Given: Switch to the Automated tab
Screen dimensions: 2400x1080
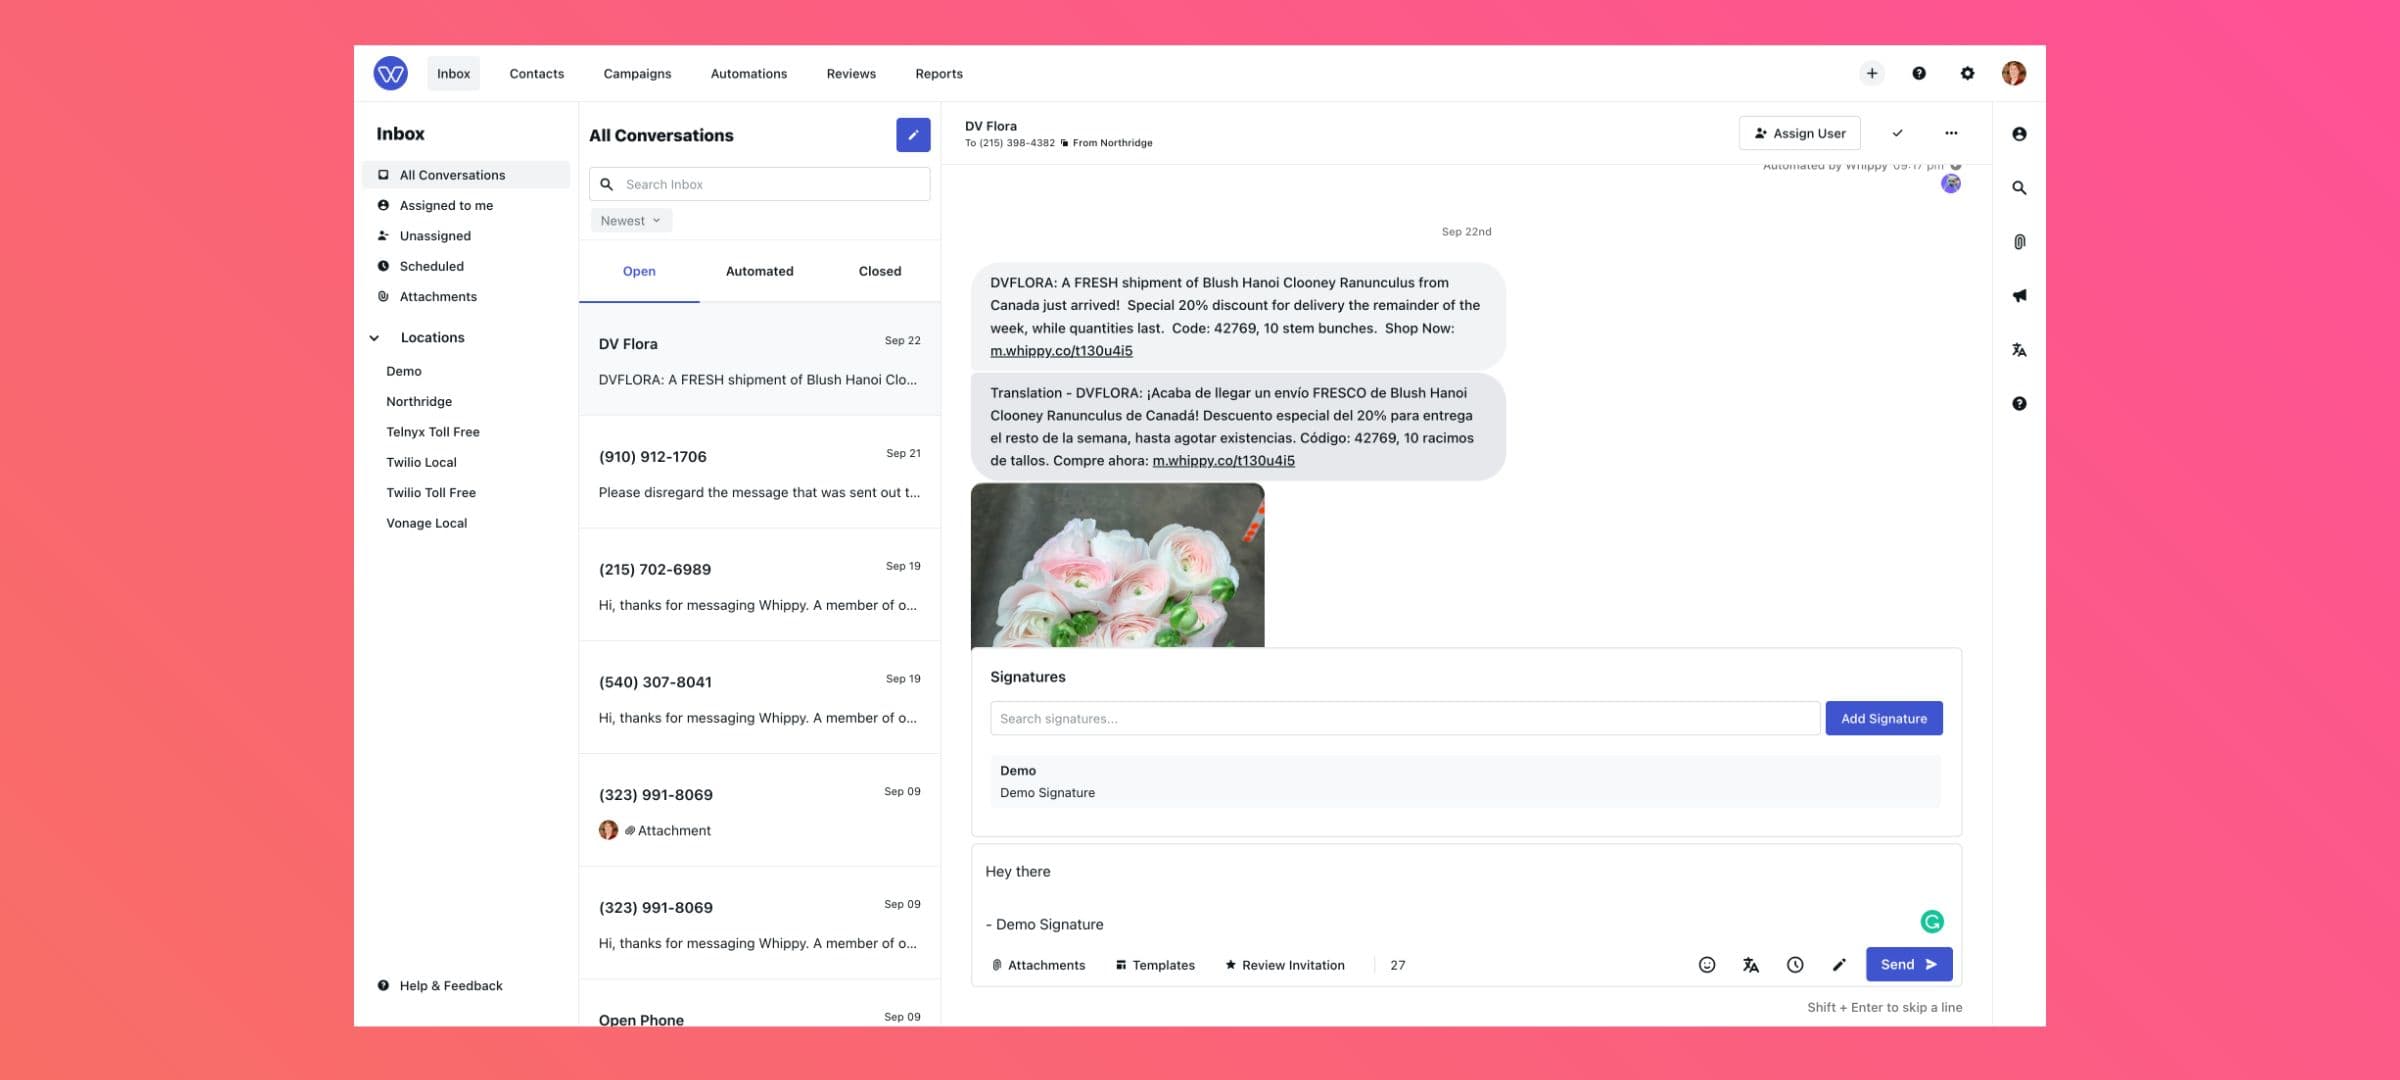Looking at the screenshot, I should 759,271.
